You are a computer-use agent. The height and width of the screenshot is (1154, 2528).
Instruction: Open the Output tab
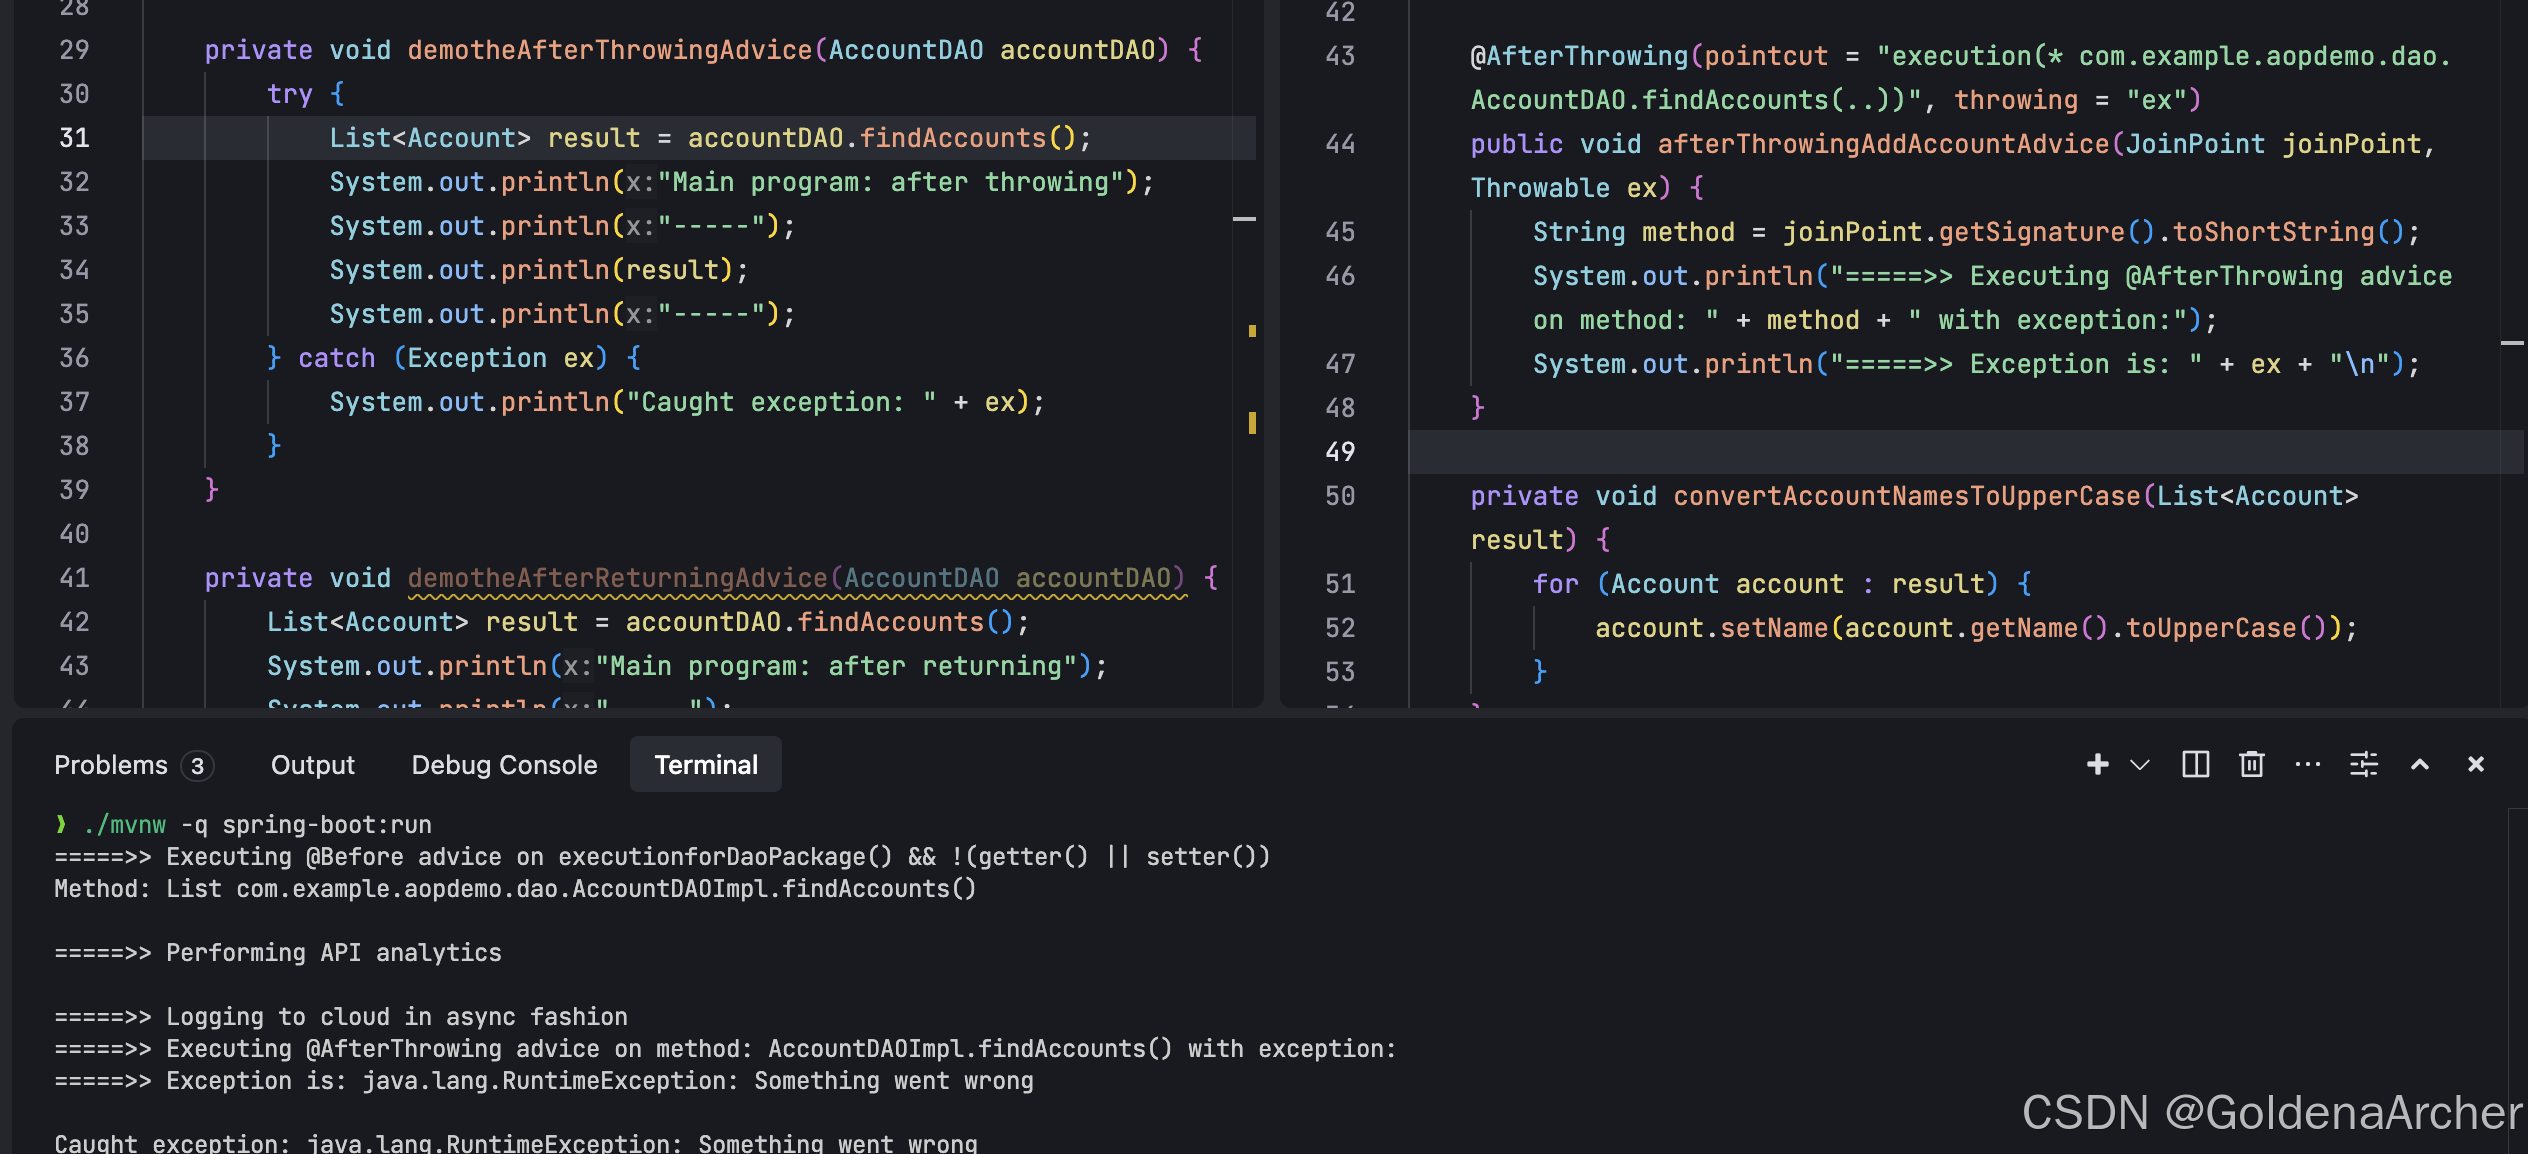[x=312, y=765]
